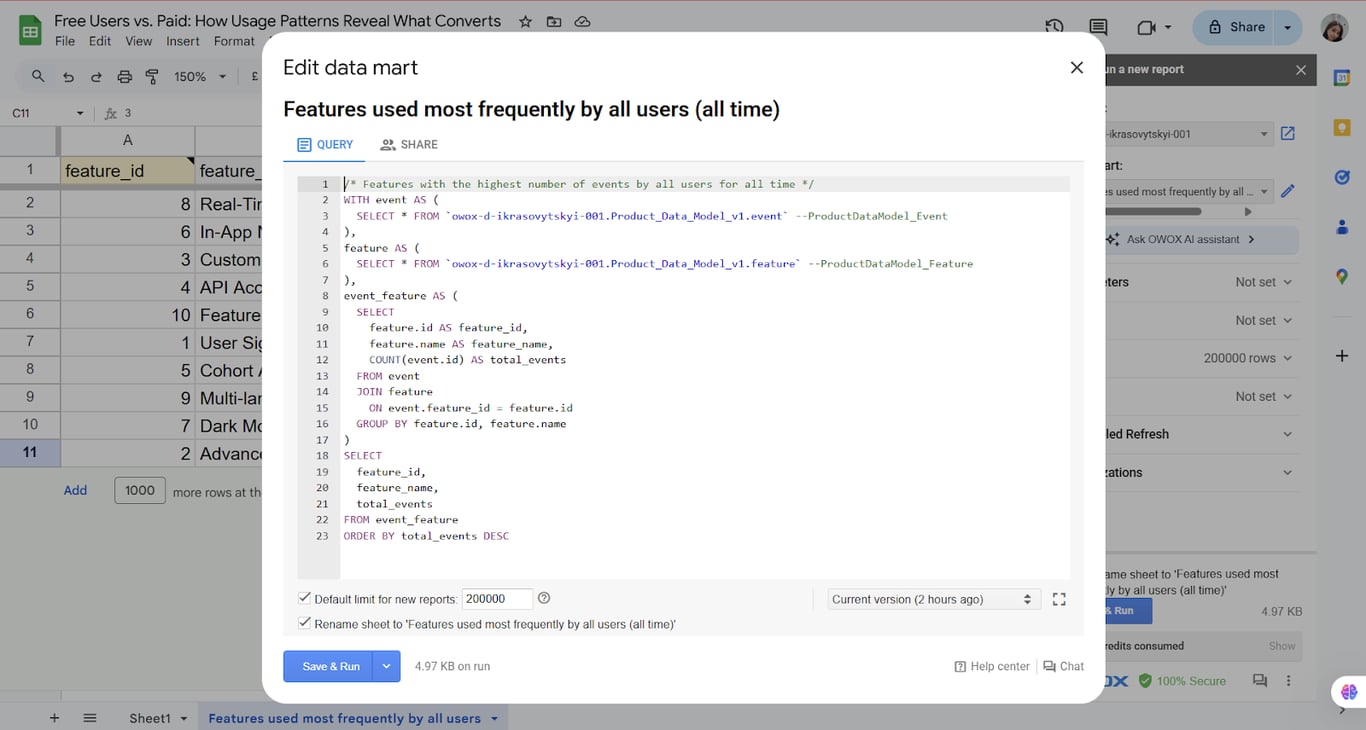The height and width of the screenshot is (730, 1366).
Task: Click the Share button
Action: pos(1235,27)
